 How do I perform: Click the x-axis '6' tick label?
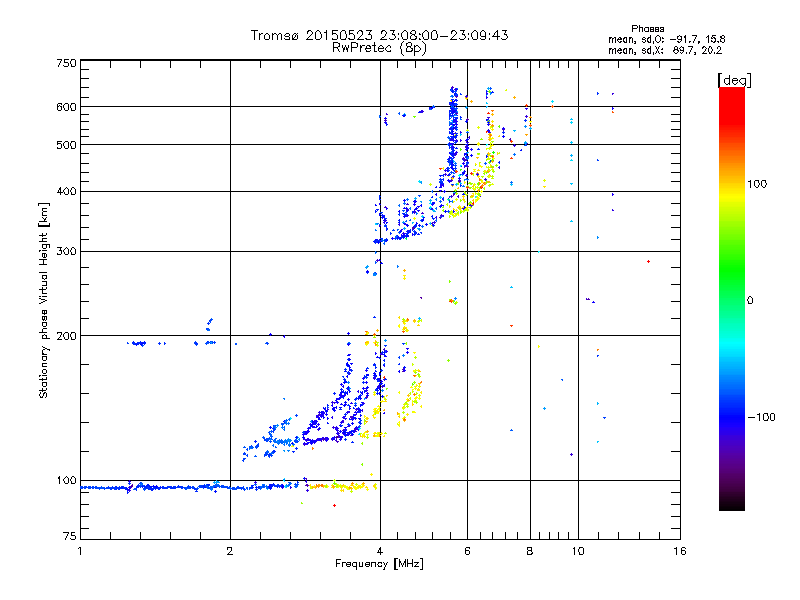point(467,551)
